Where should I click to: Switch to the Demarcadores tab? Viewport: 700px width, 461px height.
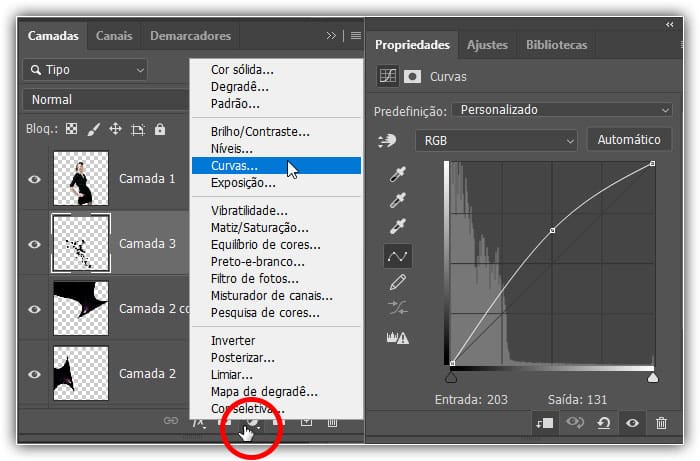(x=191, y=36)
